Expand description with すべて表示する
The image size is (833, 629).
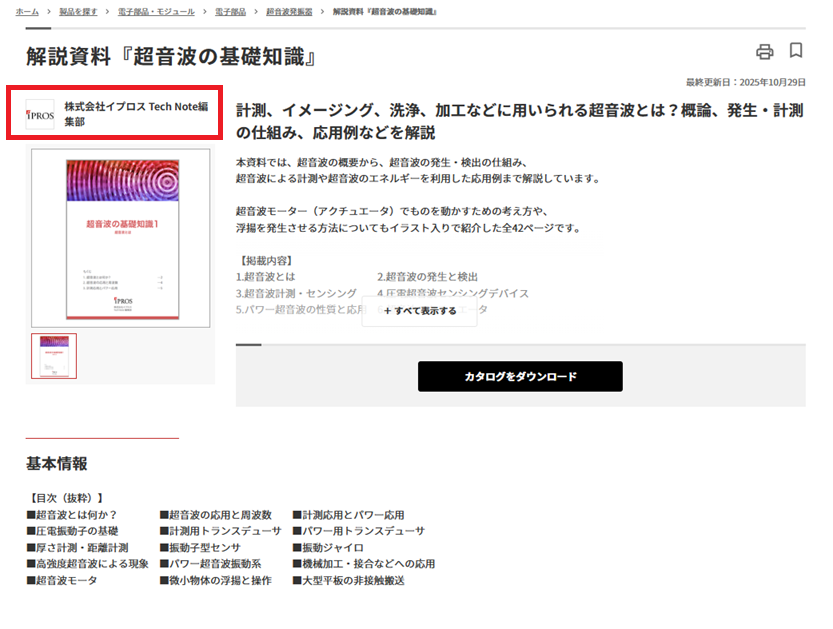[x=420, y=311]
